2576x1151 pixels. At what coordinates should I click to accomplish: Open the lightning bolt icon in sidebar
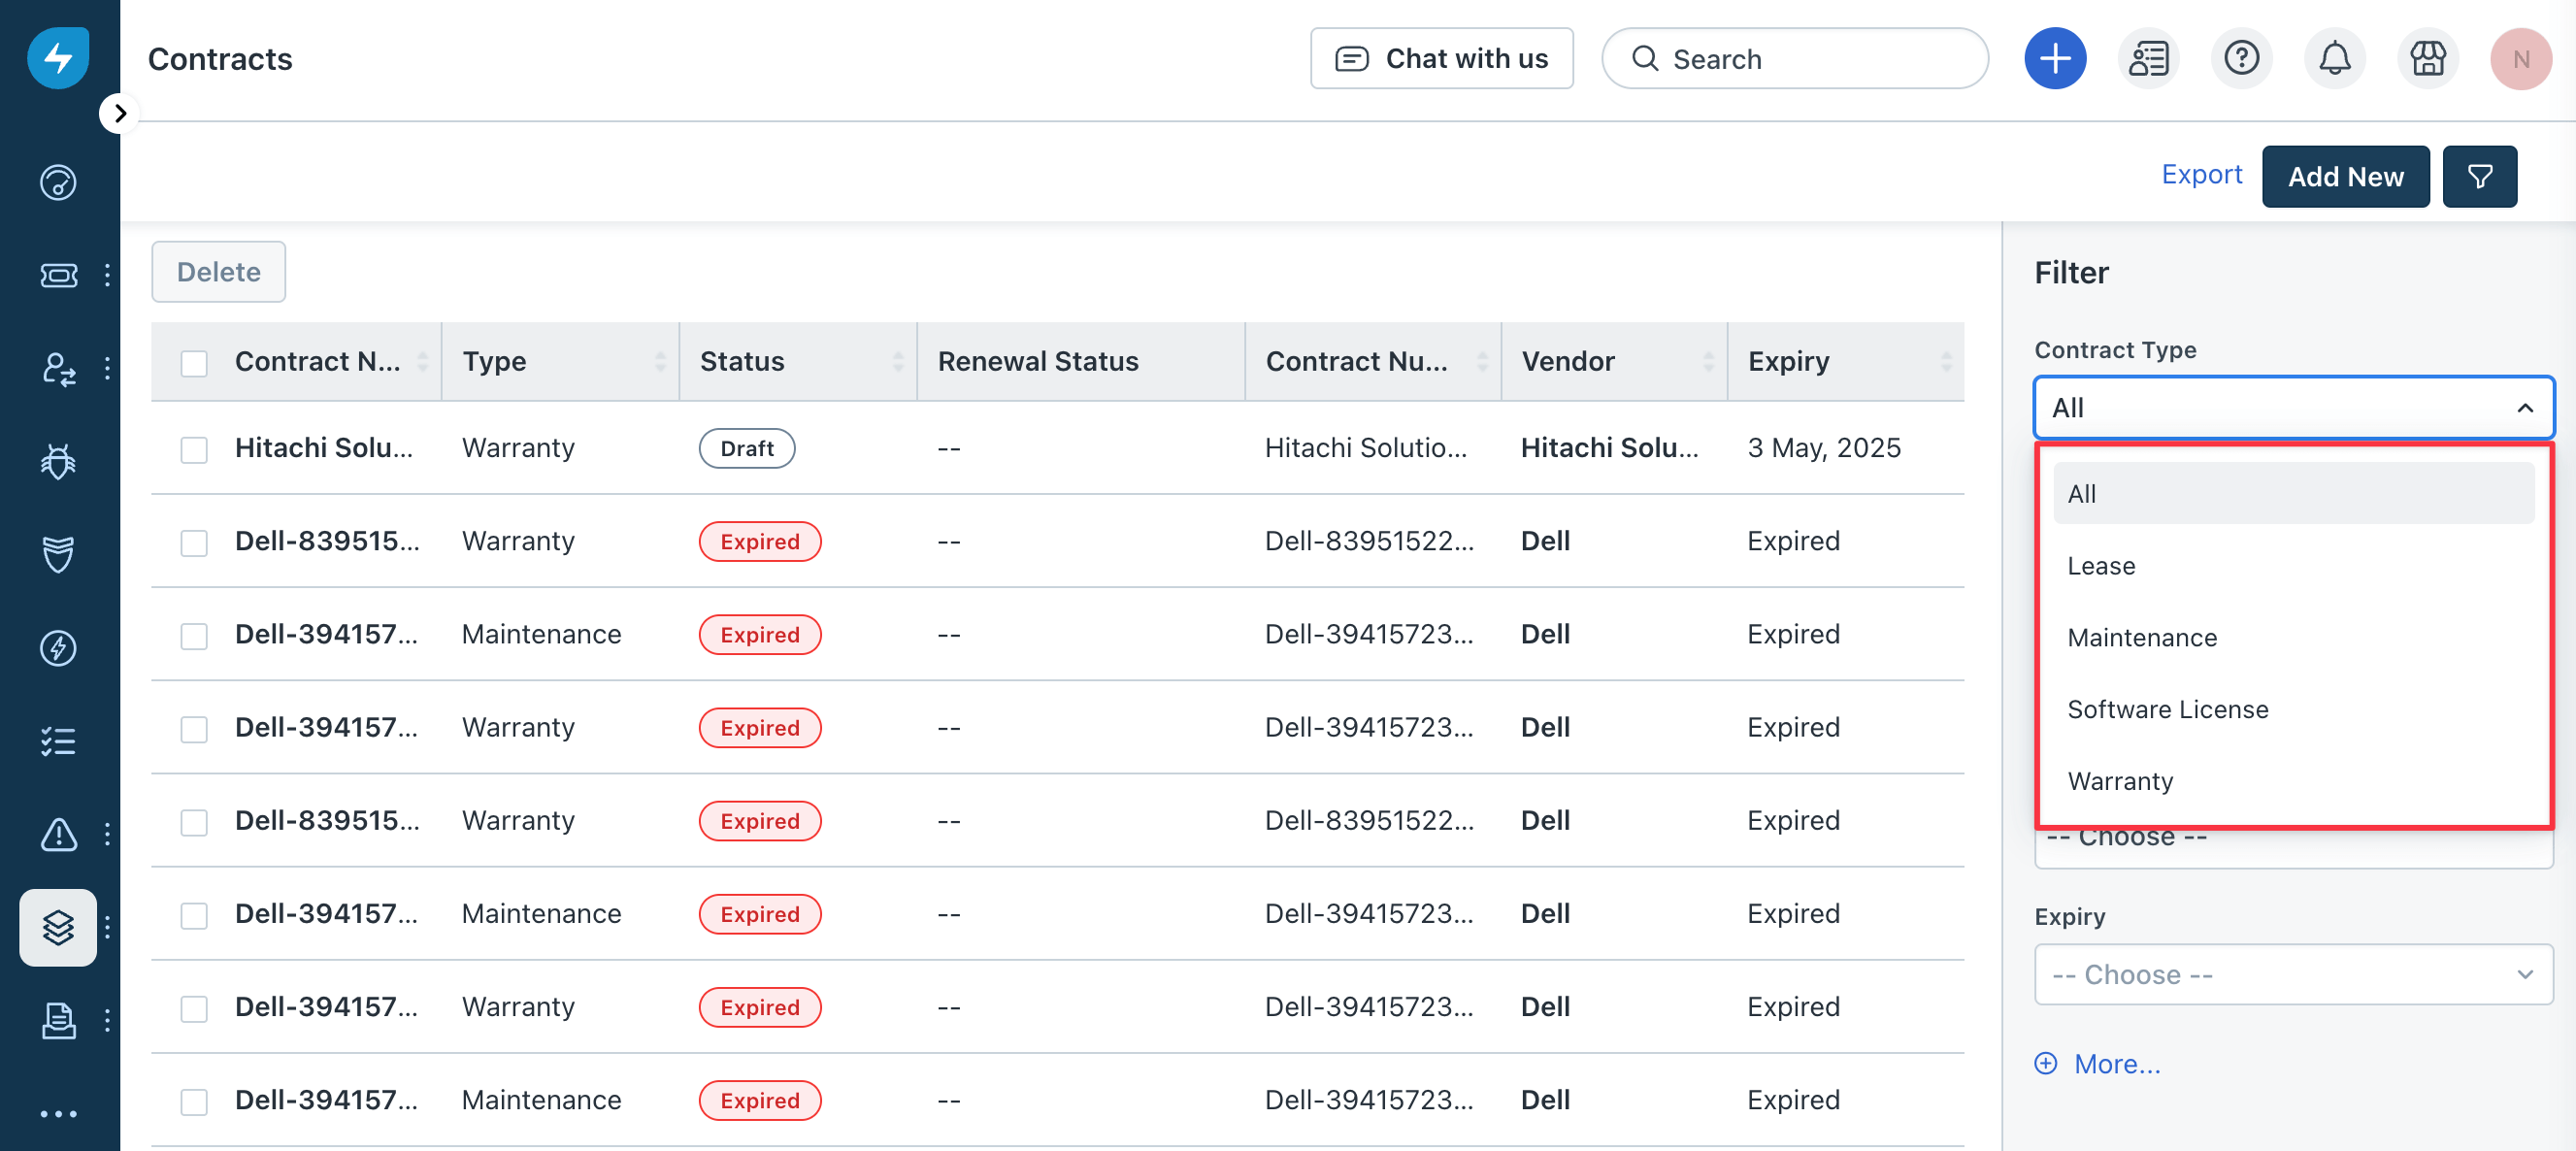click(58, 648)
